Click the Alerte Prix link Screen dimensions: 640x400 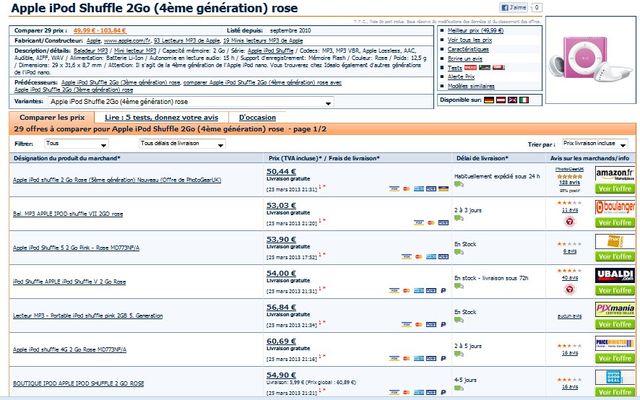coord(461,77)
